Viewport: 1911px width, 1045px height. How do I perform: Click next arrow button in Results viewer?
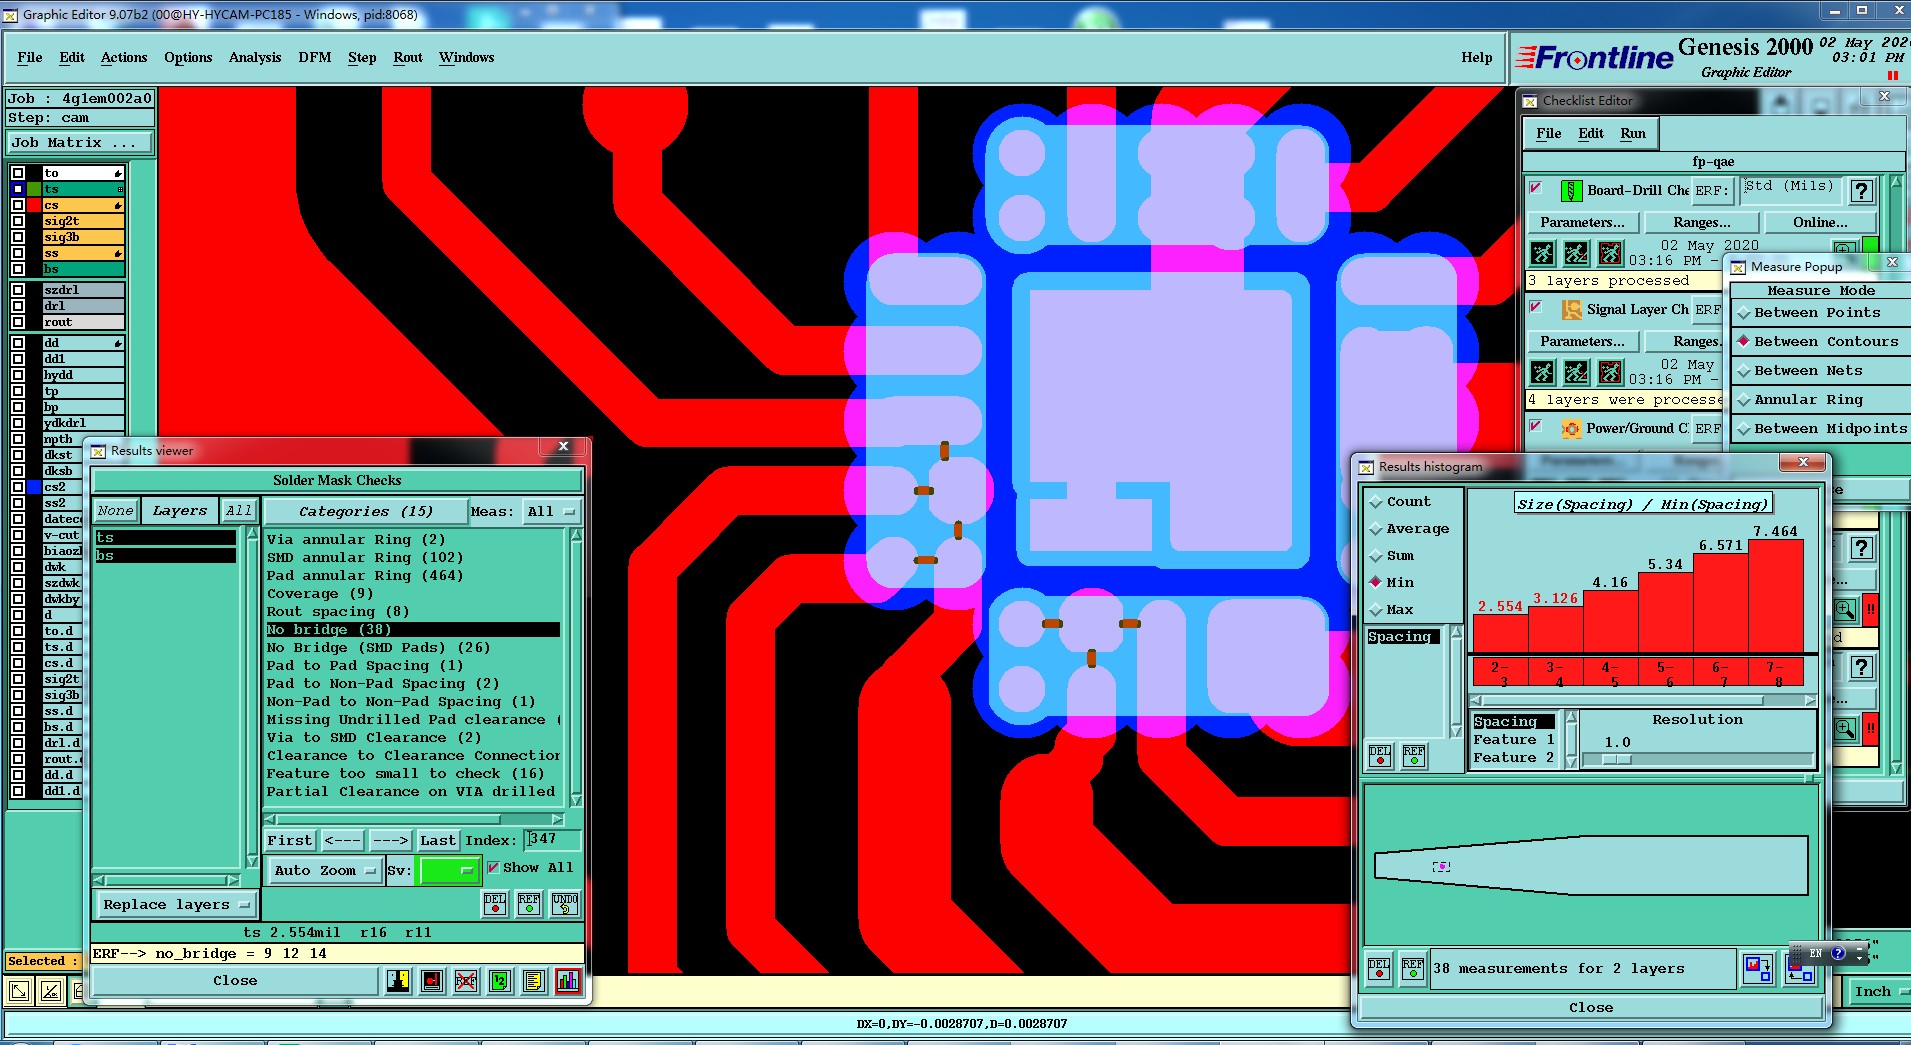[x=390, y=841]
